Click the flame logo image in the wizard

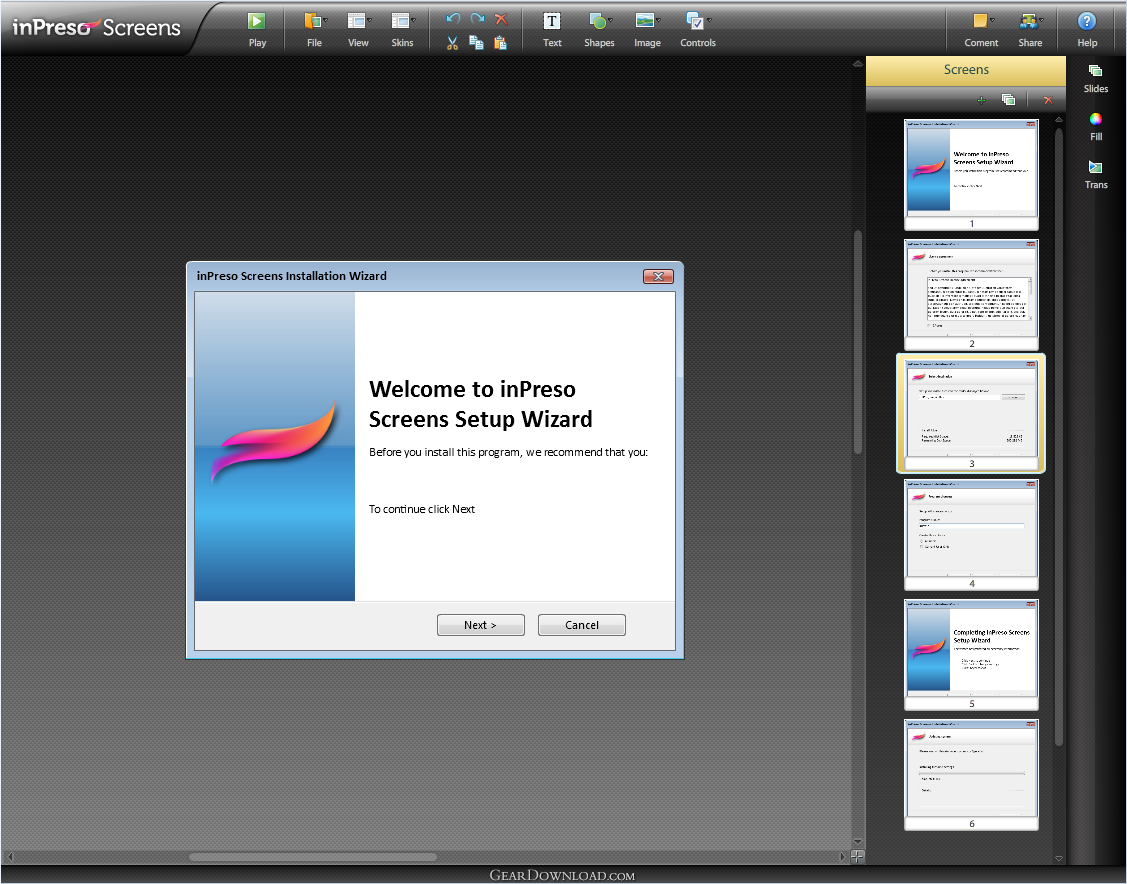(x=274, y=441)
